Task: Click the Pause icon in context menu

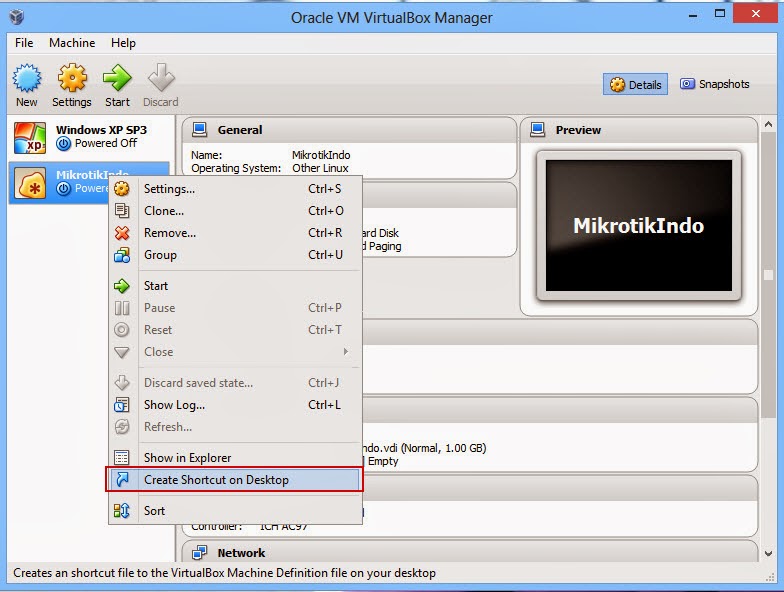Action: (x=122, y=308)
